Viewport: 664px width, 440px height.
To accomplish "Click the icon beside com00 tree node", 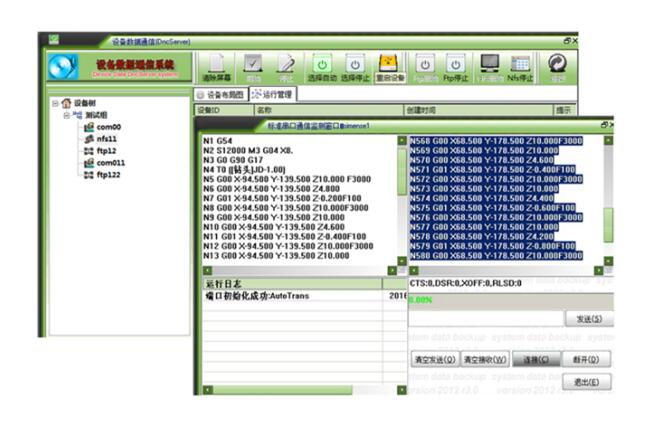I will click(89, 127).
